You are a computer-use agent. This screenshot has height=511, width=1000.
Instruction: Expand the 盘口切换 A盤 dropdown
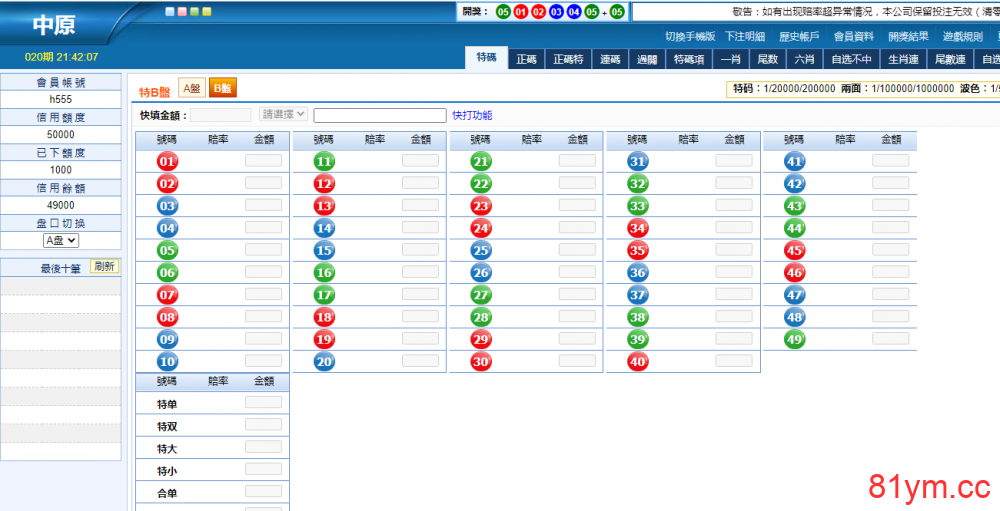(60, 240)
